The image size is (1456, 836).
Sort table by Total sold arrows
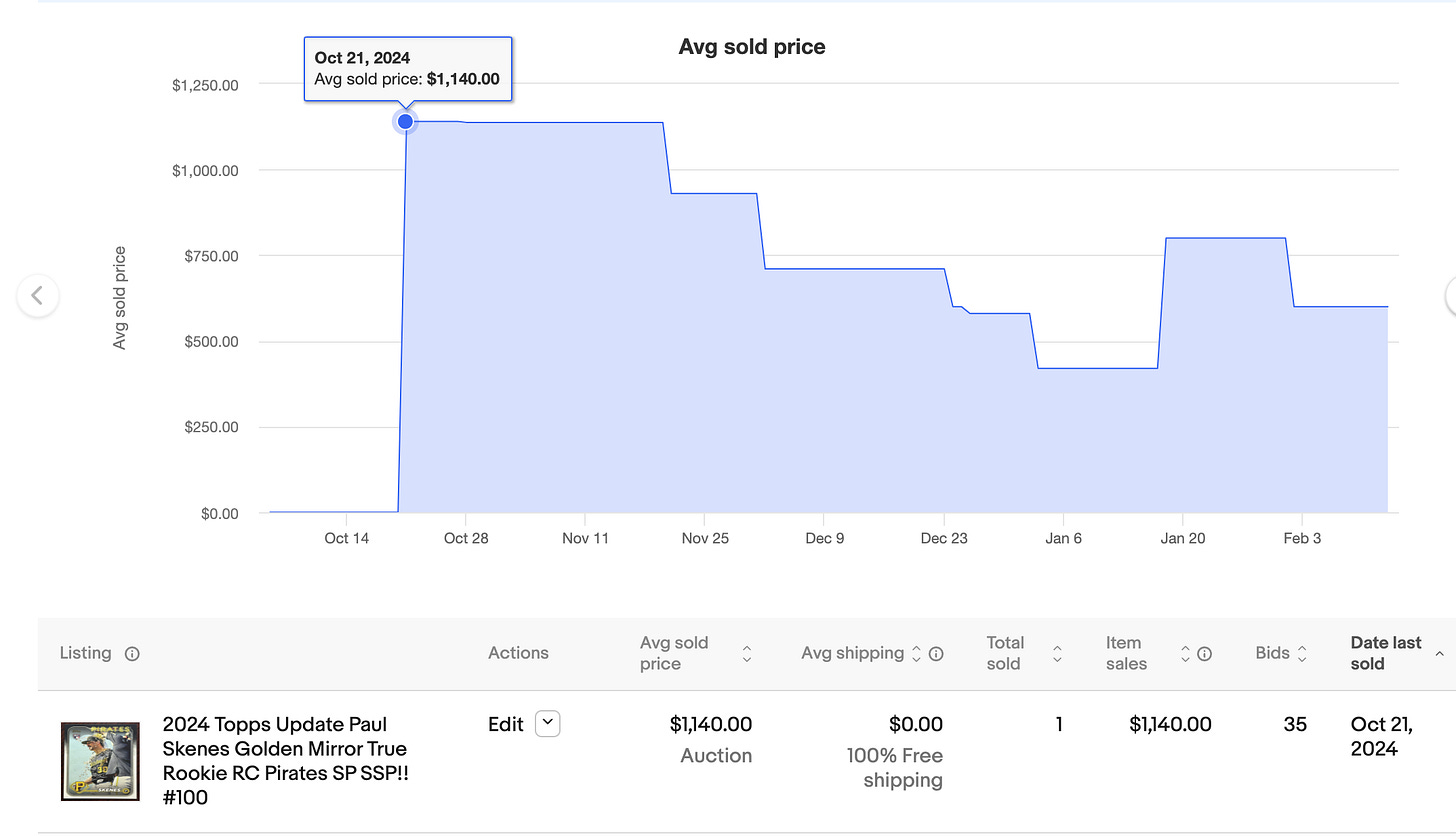tap(1057, 654)
